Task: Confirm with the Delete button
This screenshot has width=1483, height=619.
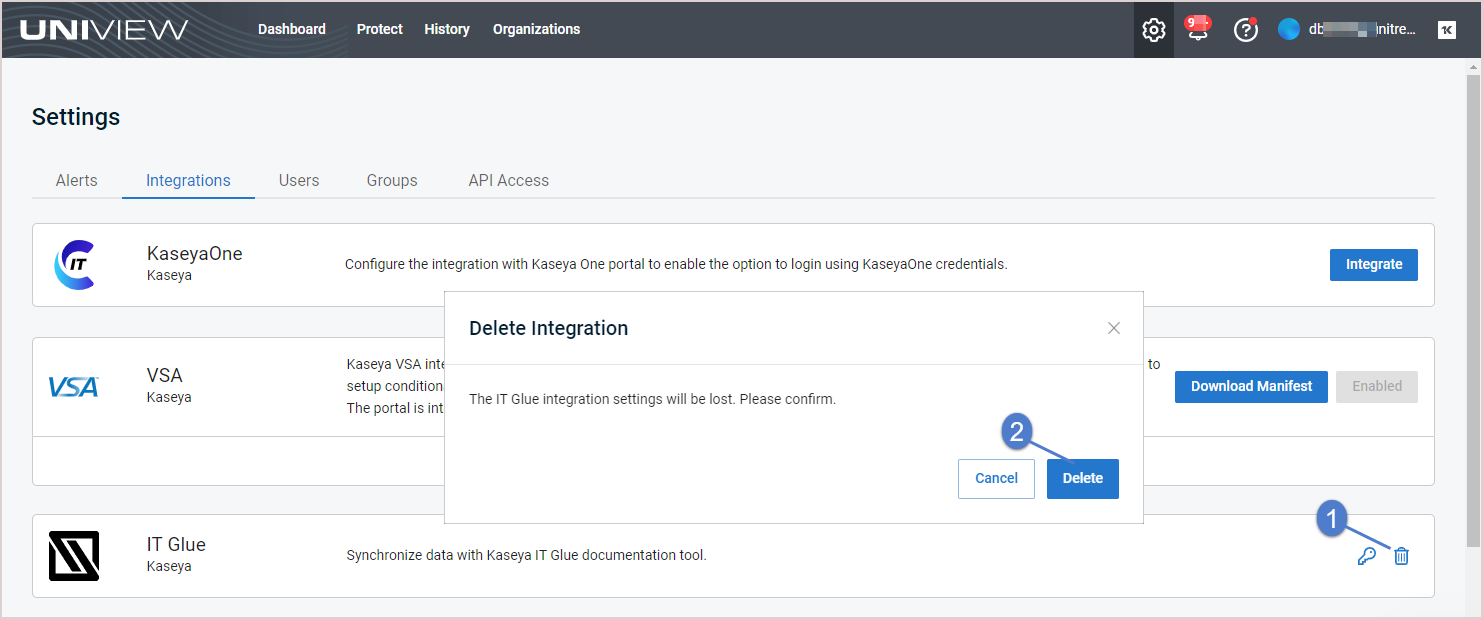Action: click(1083, 479)
